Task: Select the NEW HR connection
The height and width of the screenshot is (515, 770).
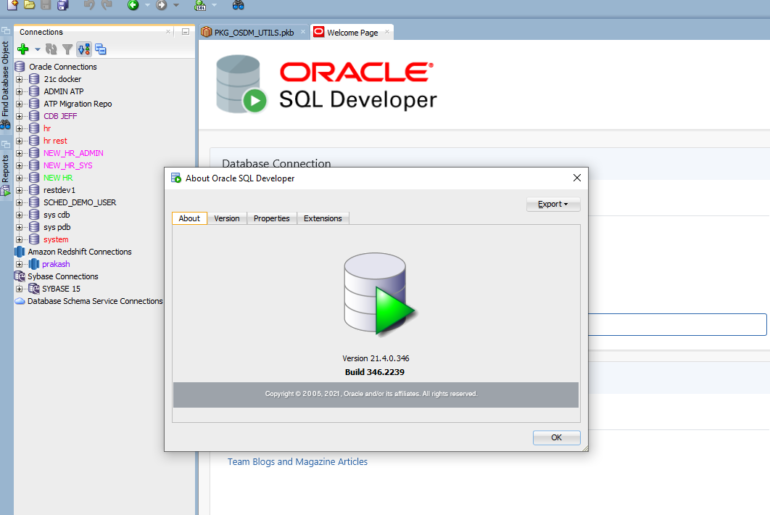Action: click(58, 178)
